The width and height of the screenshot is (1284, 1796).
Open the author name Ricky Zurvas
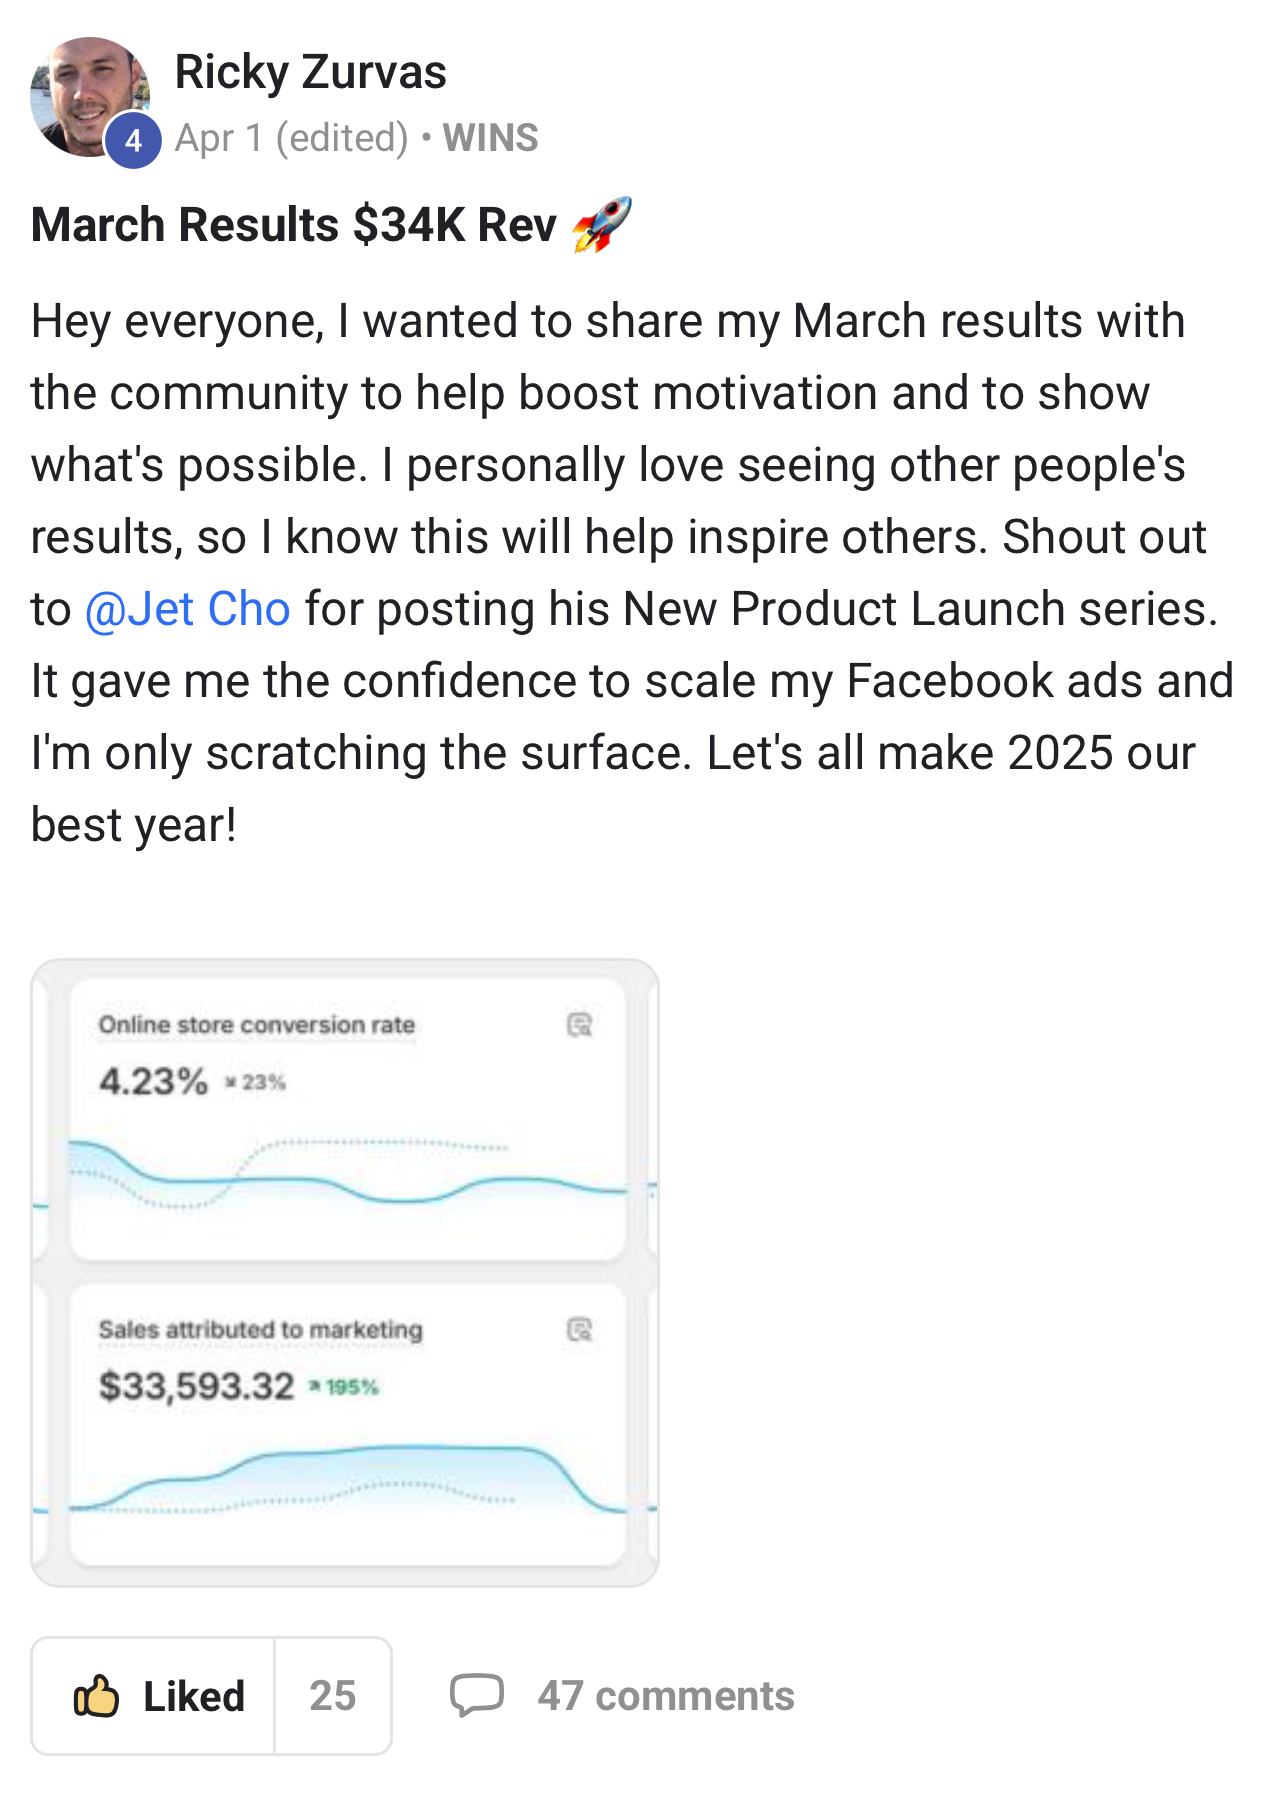coord(310,72)
